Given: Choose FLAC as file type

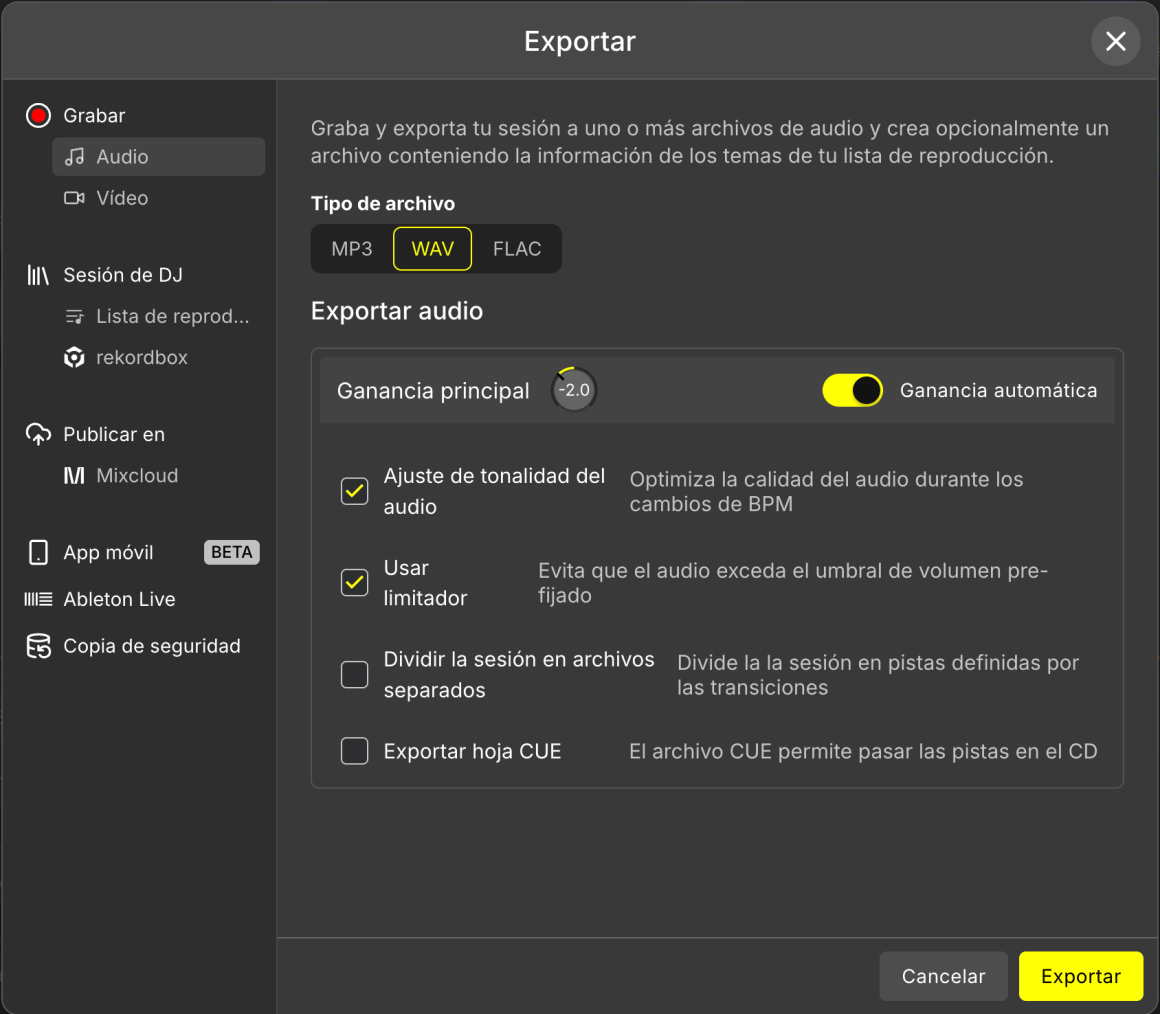Looking at the screenshot, I should (x=517, y=249).
